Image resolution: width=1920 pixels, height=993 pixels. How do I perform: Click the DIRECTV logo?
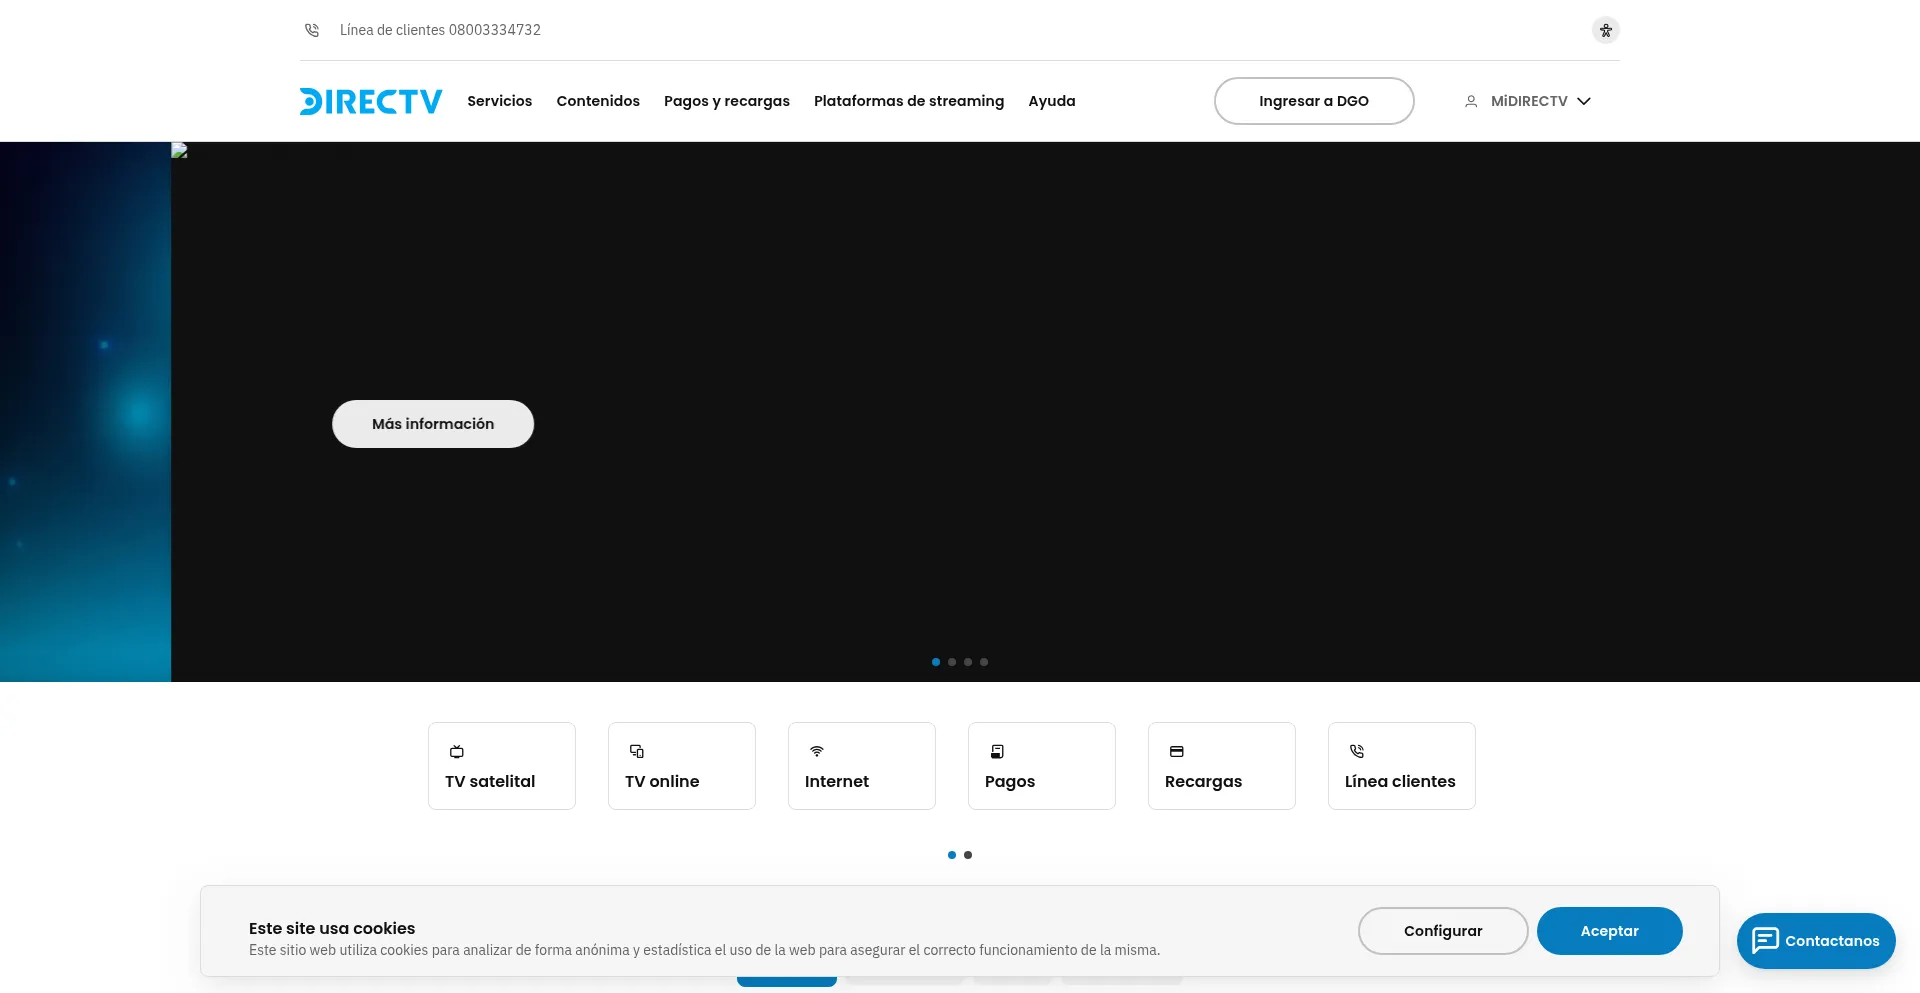click(371, 101)
